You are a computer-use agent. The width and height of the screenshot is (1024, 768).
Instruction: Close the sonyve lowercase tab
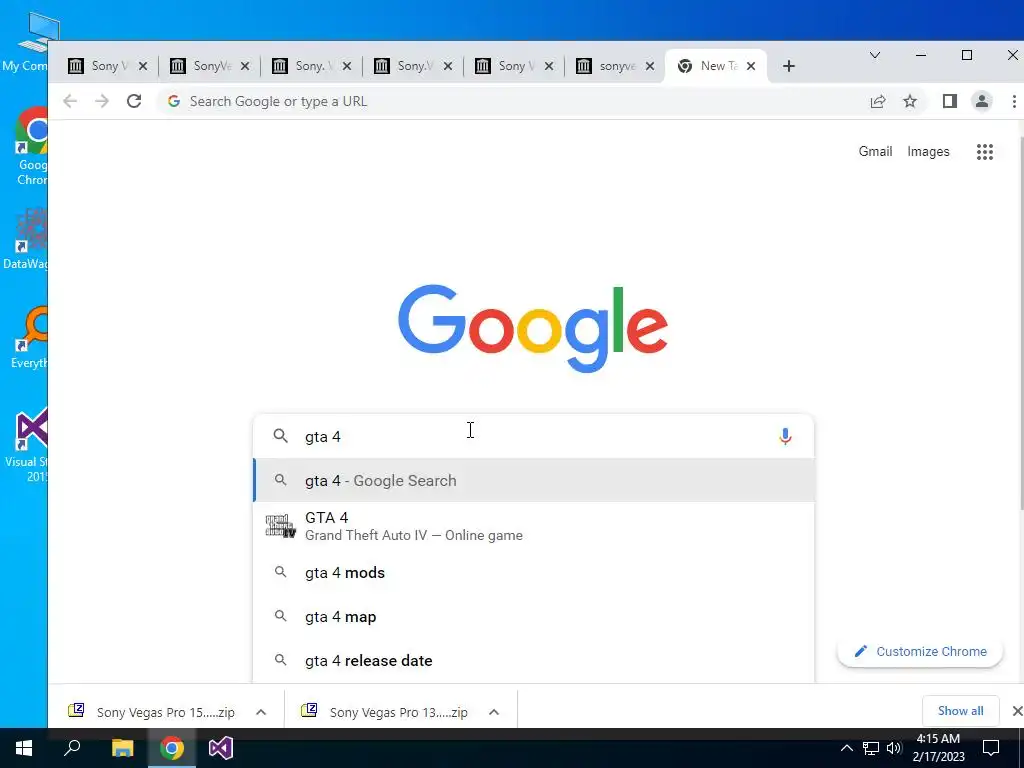(650, 66)
